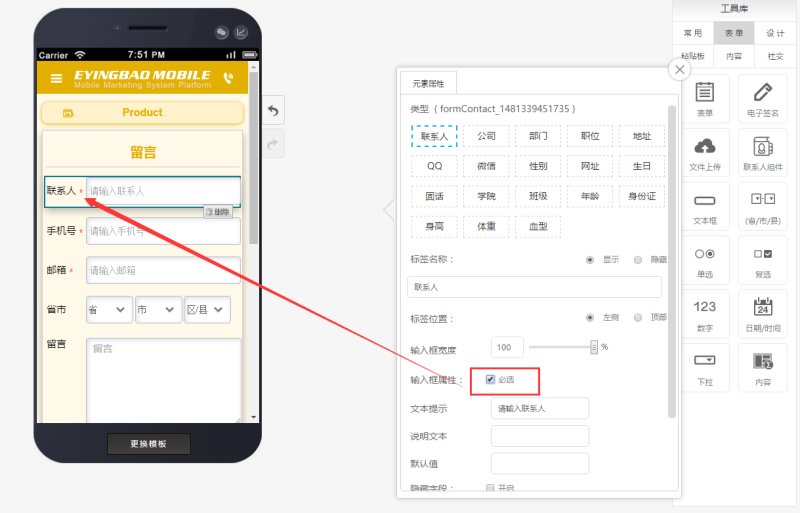Tap the phone call icon in header

229,78
